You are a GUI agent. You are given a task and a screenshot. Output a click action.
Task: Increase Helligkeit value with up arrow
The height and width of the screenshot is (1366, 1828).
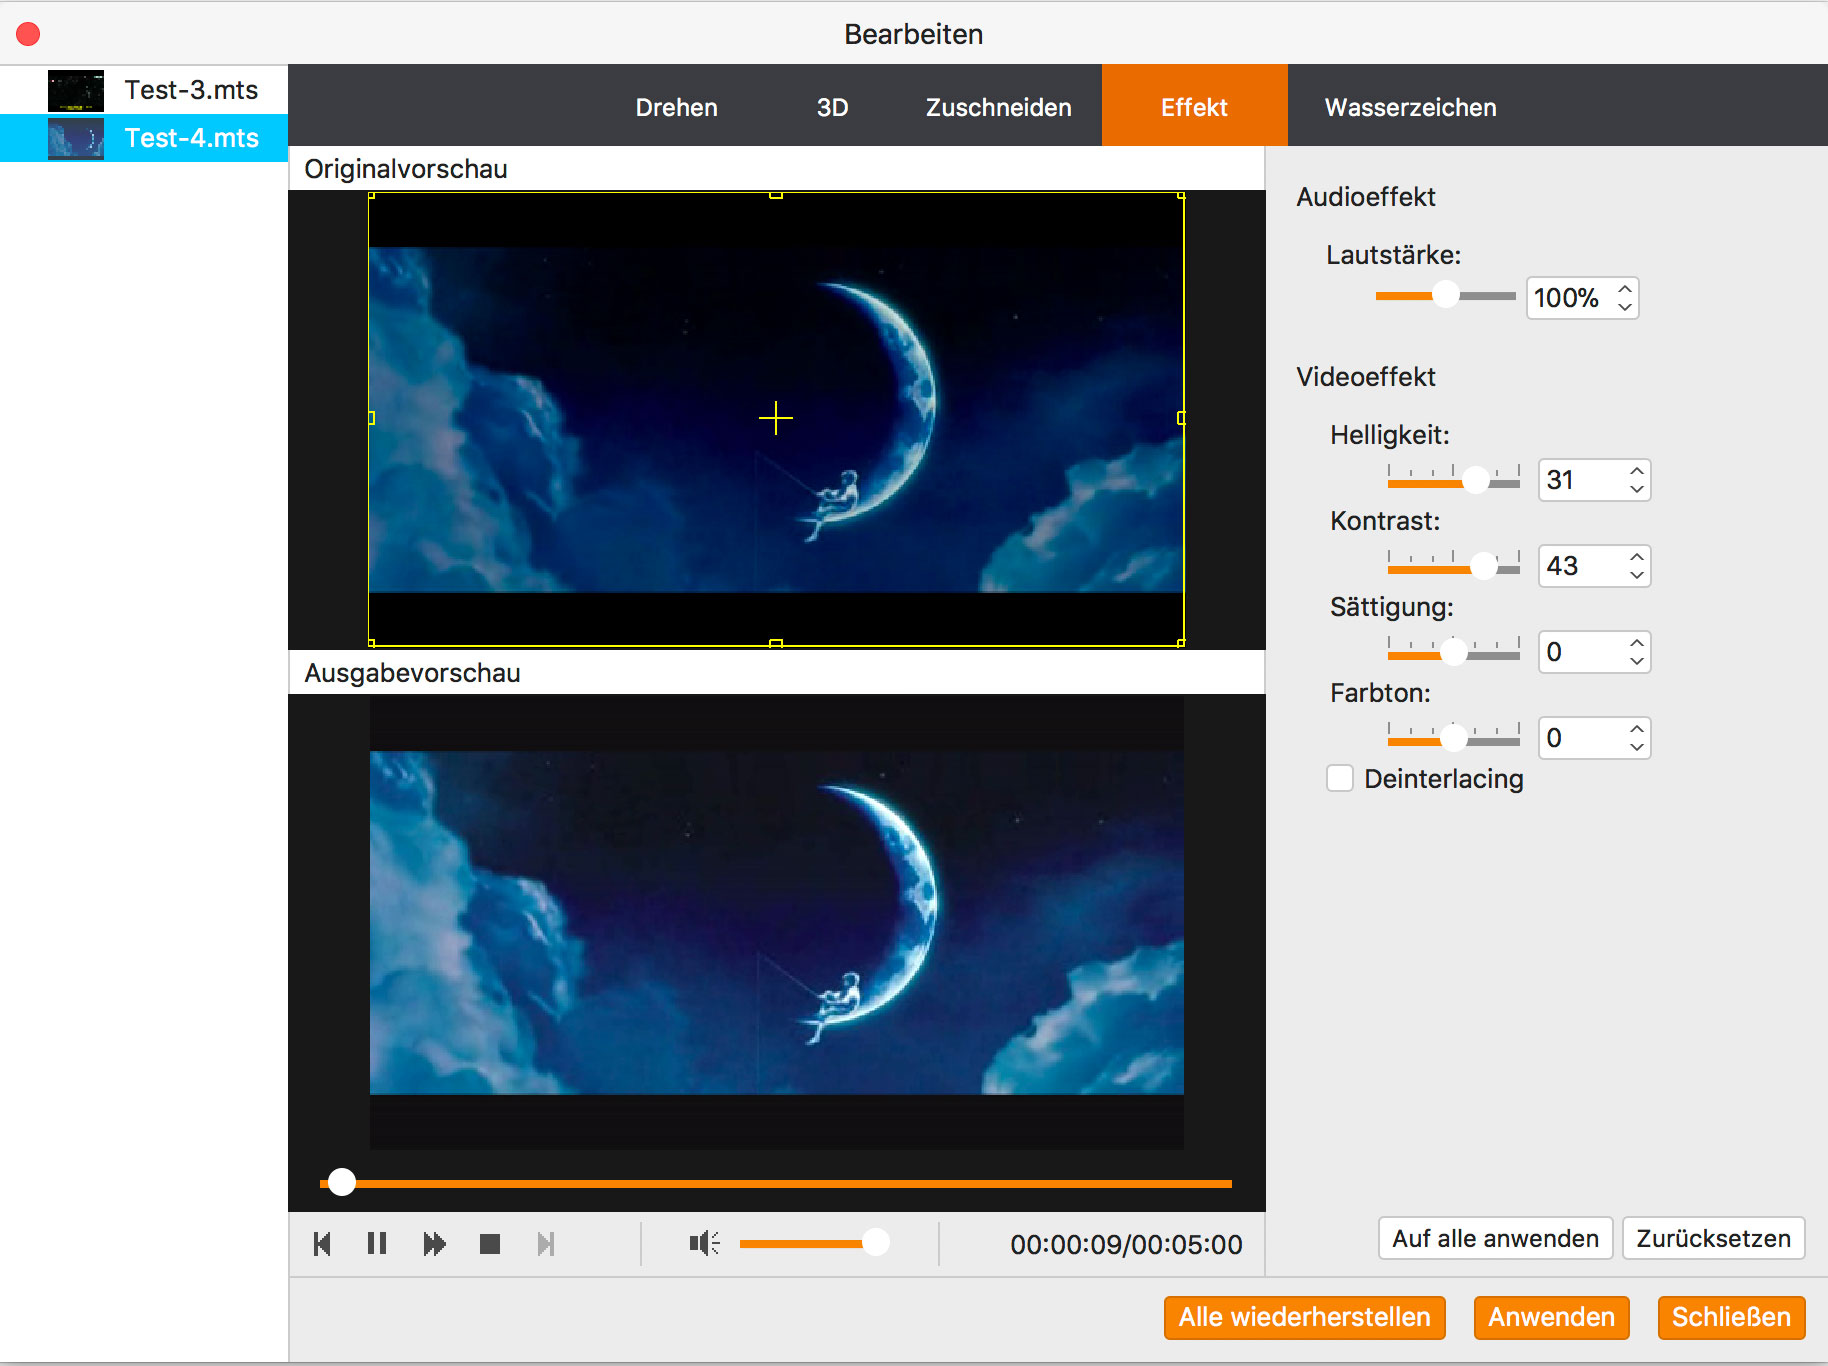pyautogui.click(x=1637, y=471)
